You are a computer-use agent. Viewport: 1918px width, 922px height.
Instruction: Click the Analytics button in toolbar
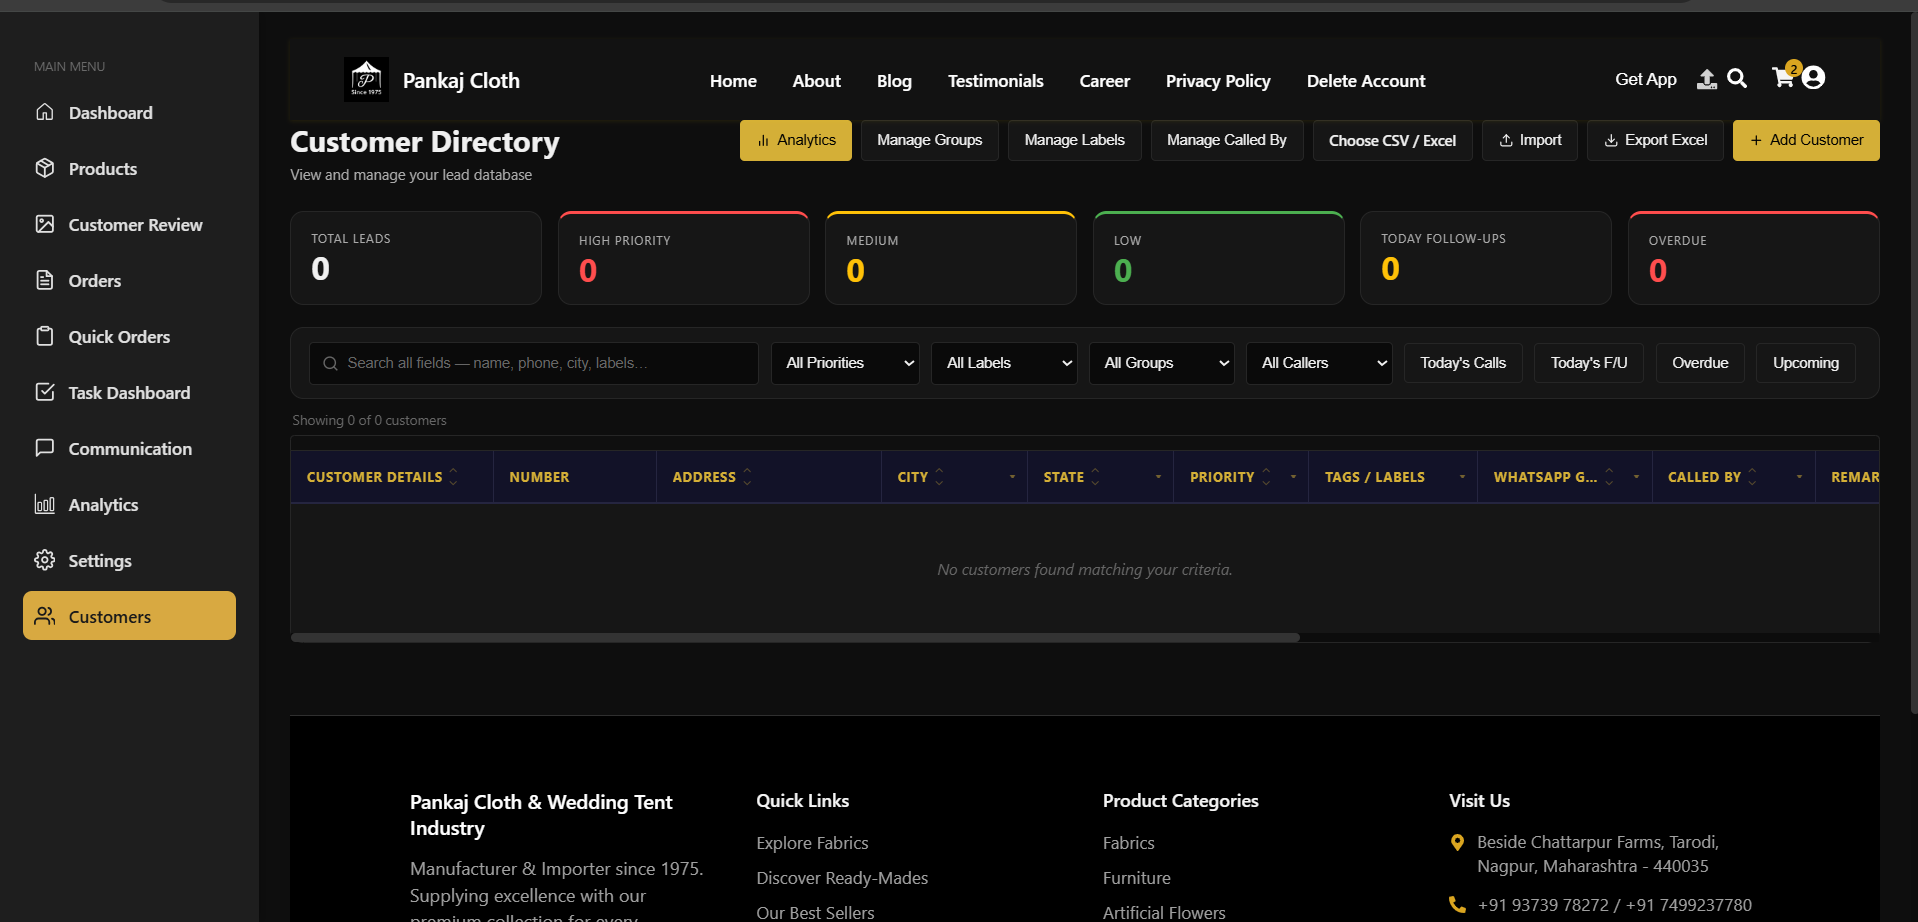796,140
